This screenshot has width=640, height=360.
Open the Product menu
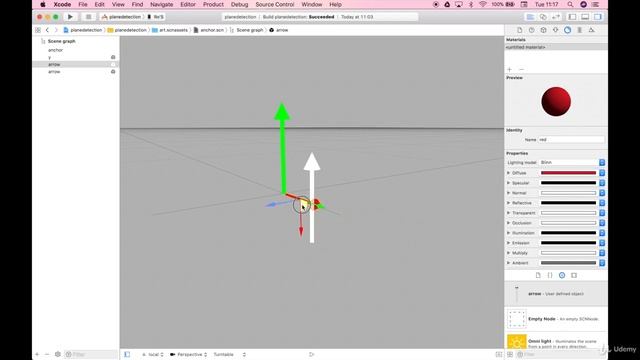point(213,4)
